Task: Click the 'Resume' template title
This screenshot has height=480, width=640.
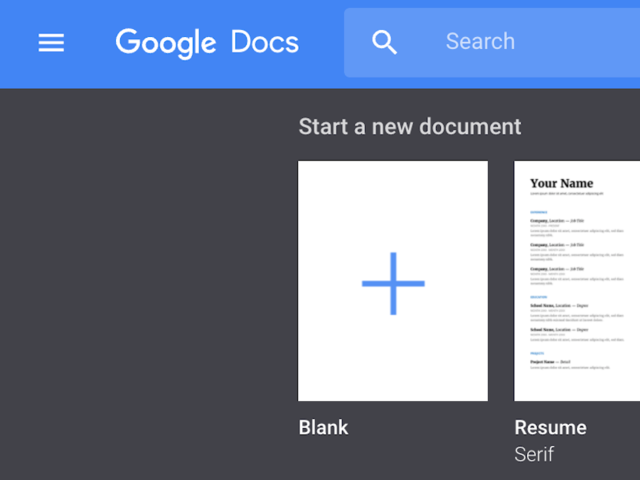Action: point(550,428)
